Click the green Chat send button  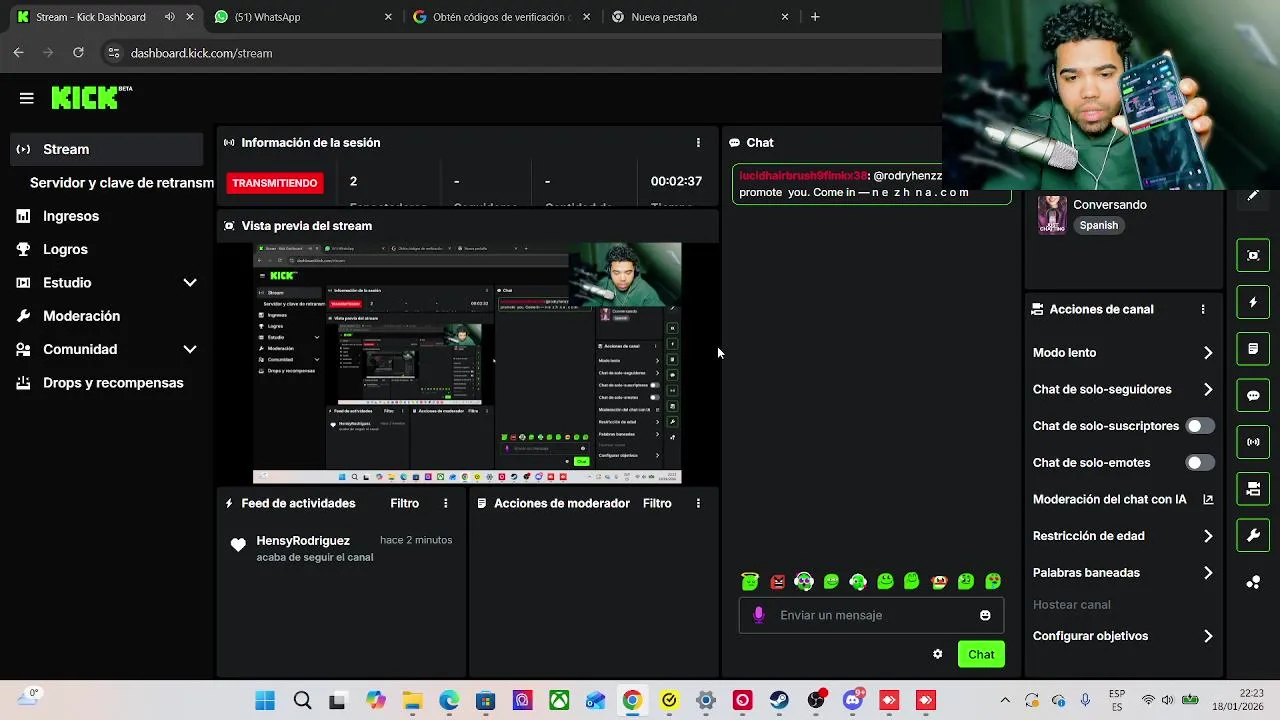pyautogui.click(x=981, y=654)
